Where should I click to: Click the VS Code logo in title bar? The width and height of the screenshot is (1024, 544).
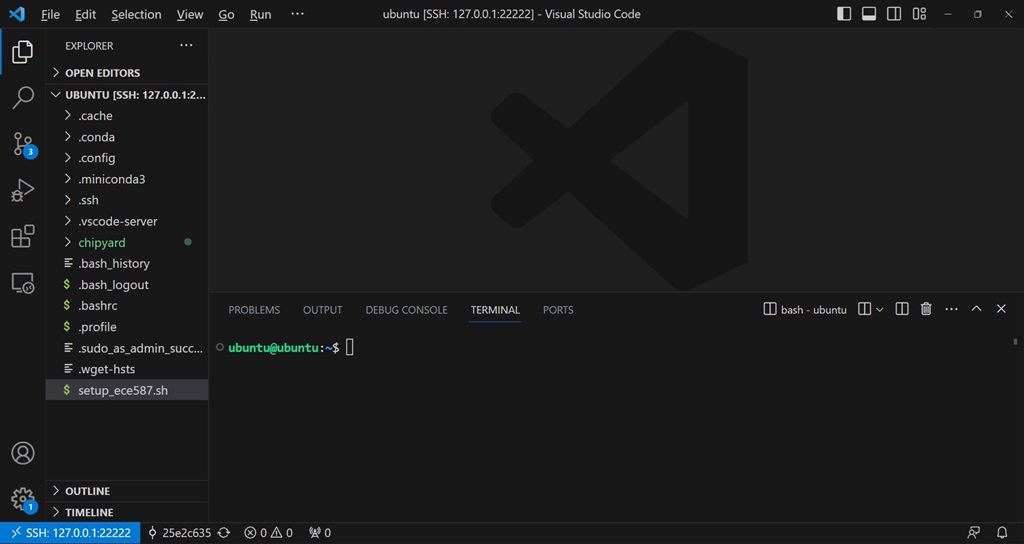pyautogui.click(x=17, y=14)
